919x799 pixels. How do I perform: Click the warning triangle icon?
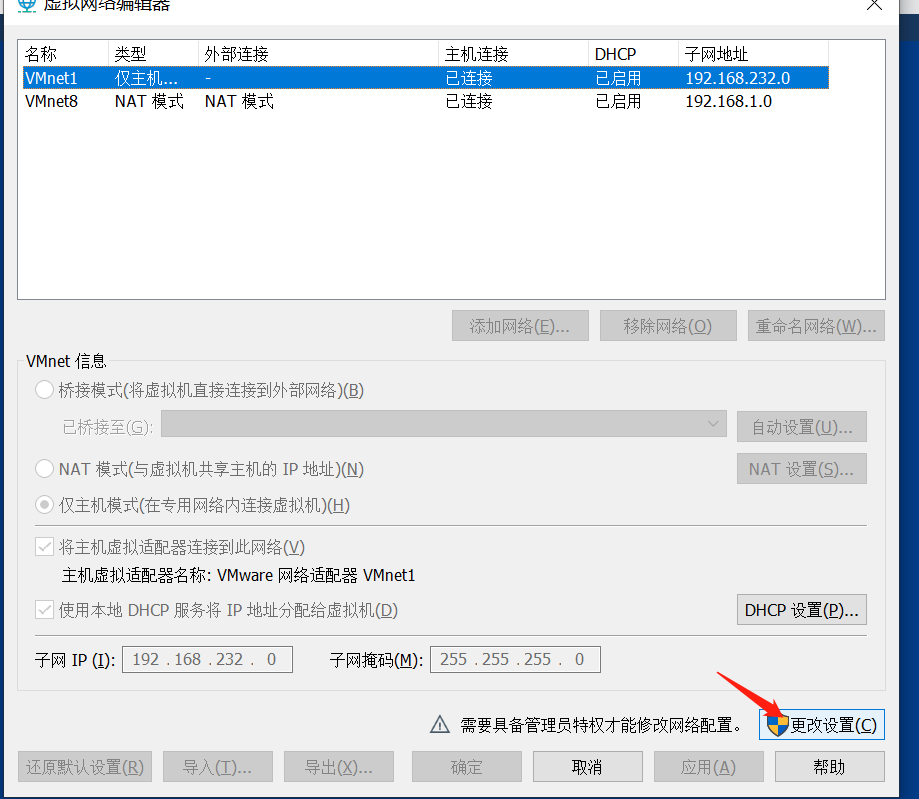tap(440, 725)
